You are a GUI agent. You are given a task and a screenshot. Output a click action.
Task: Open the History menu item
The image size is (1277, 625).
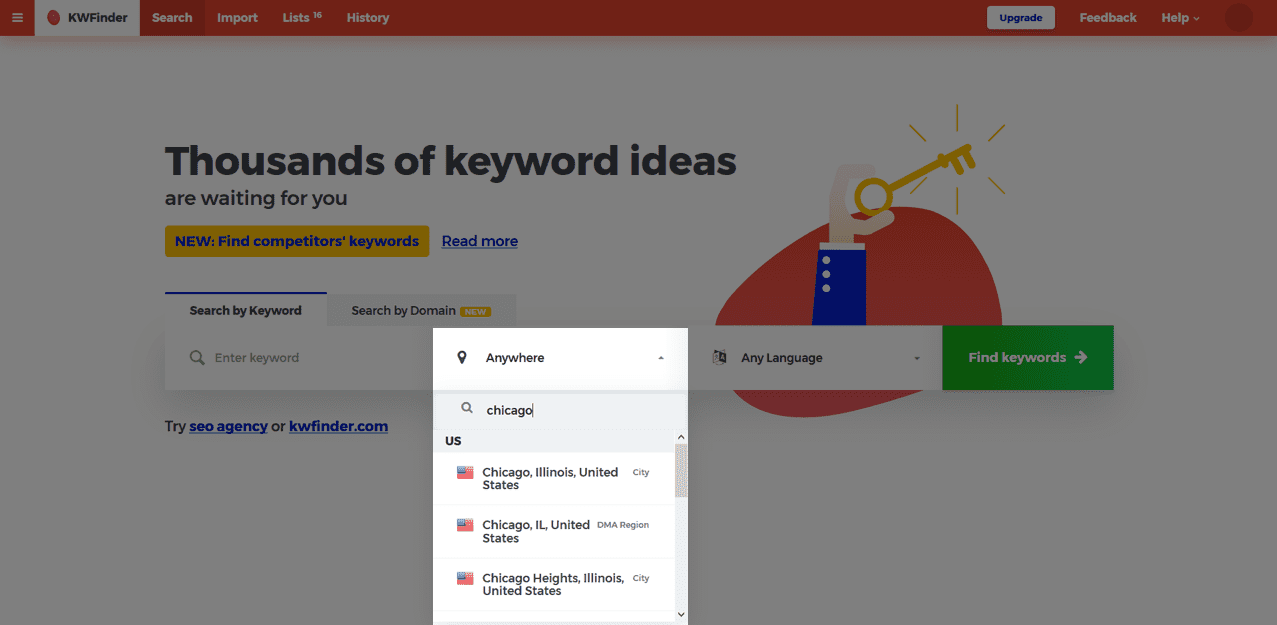pos(367,17)
